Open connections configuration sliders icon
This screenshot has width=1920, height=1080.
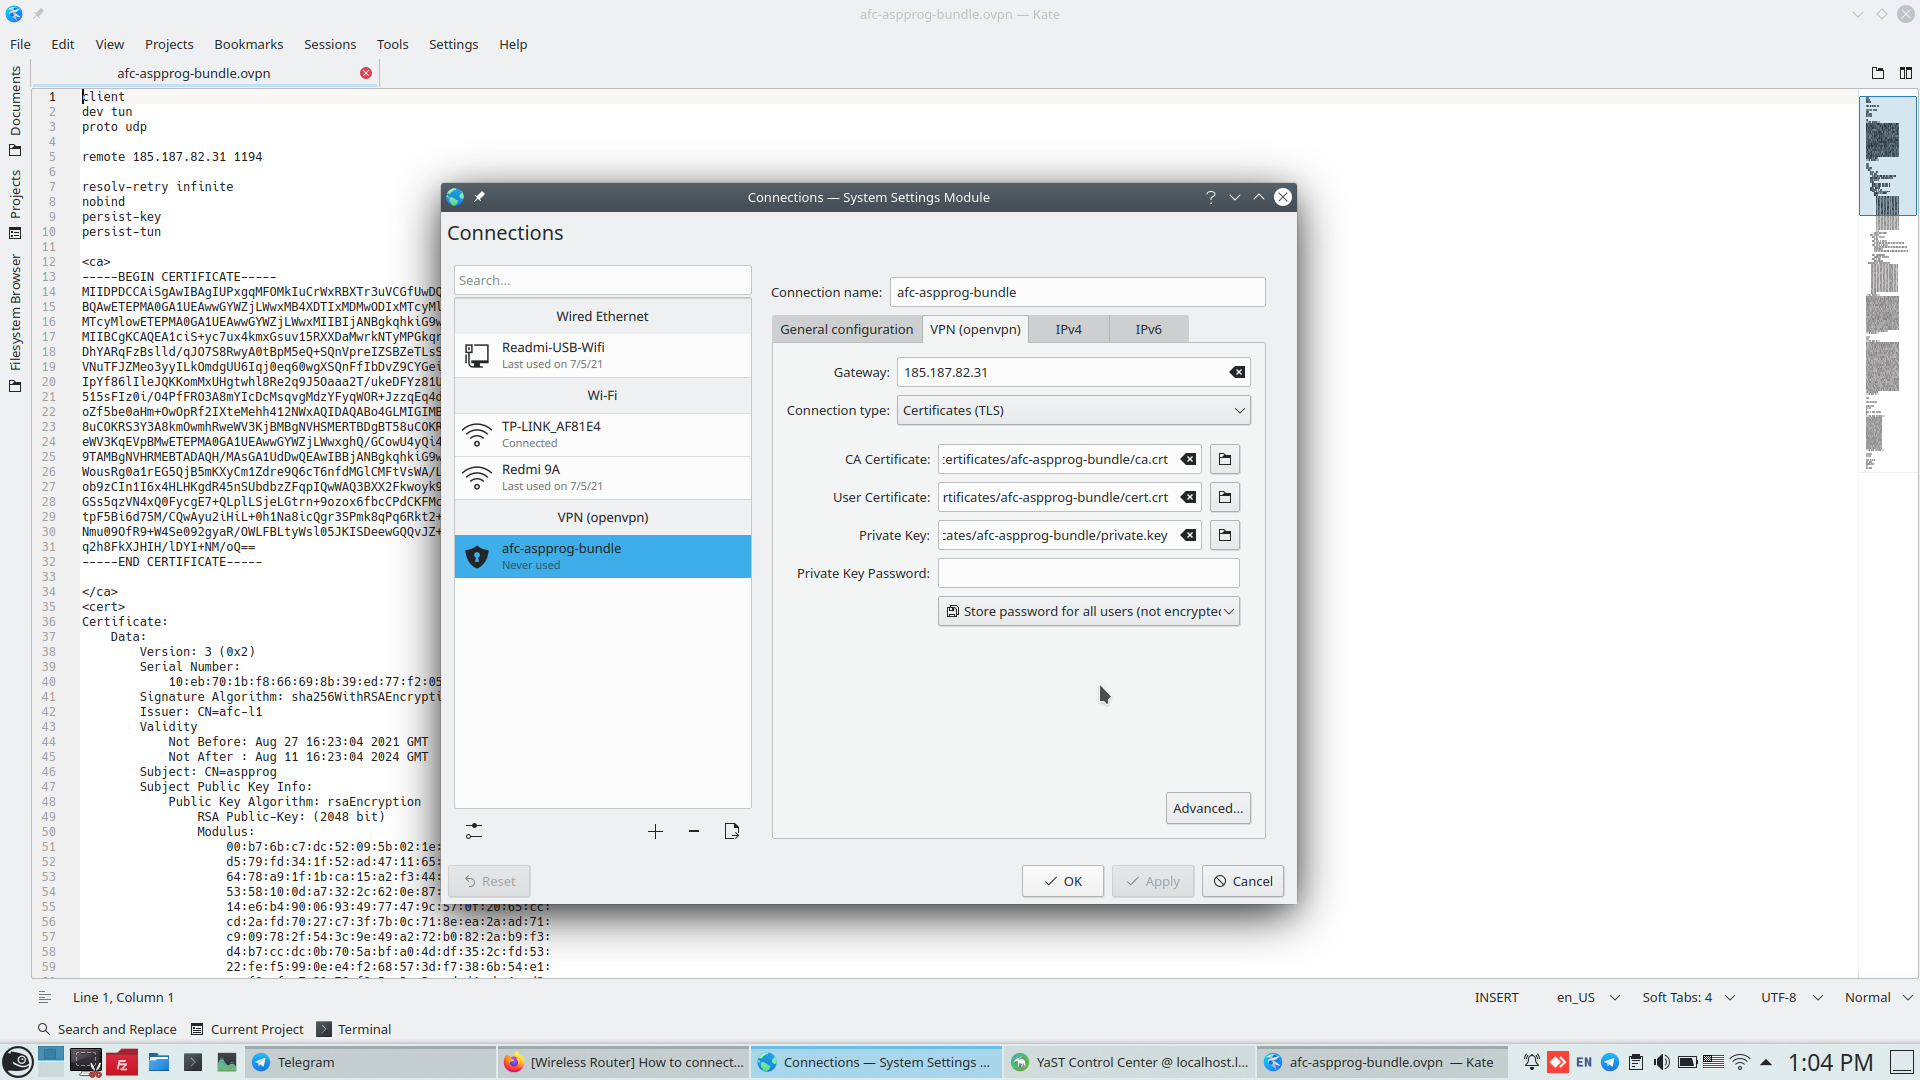point(474,831)
